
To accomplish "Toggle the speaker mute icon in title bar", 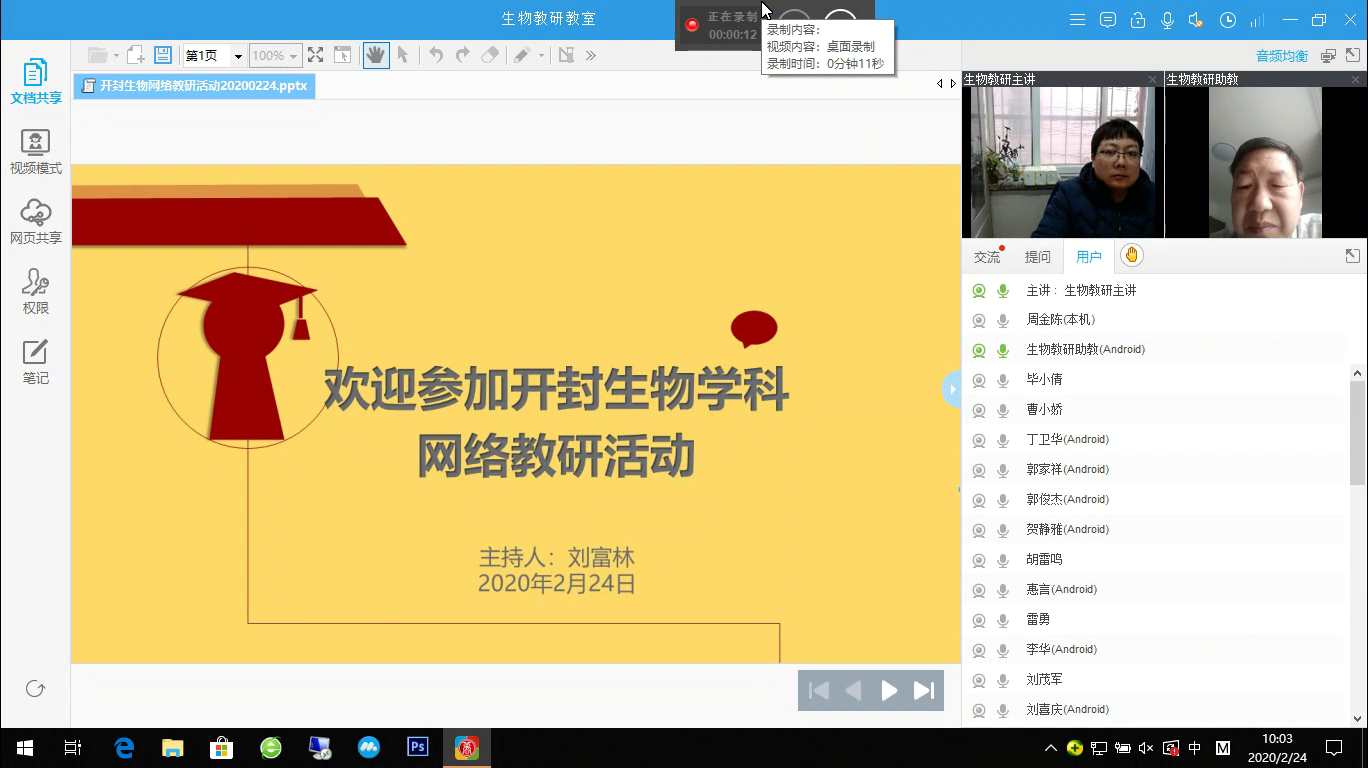I will click(1196, 20).
